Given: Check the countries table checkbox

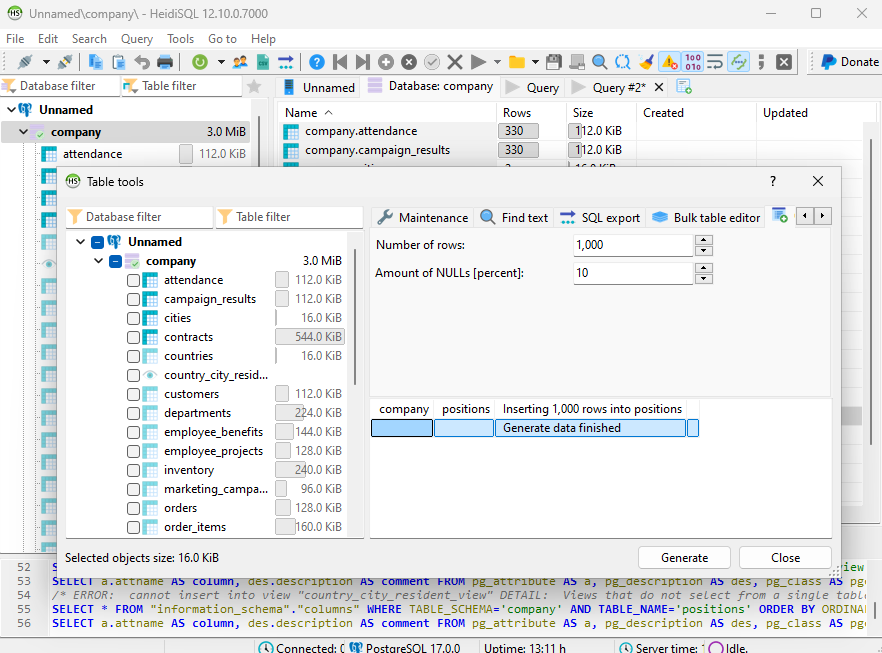Looking at the screenshot, I should pos(133,357).
